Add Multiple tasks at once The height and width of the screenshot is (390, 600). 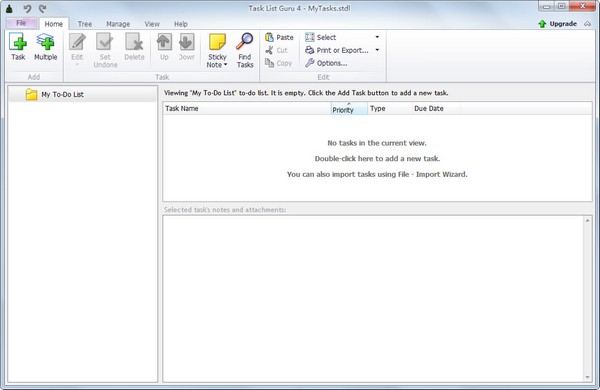46,47
